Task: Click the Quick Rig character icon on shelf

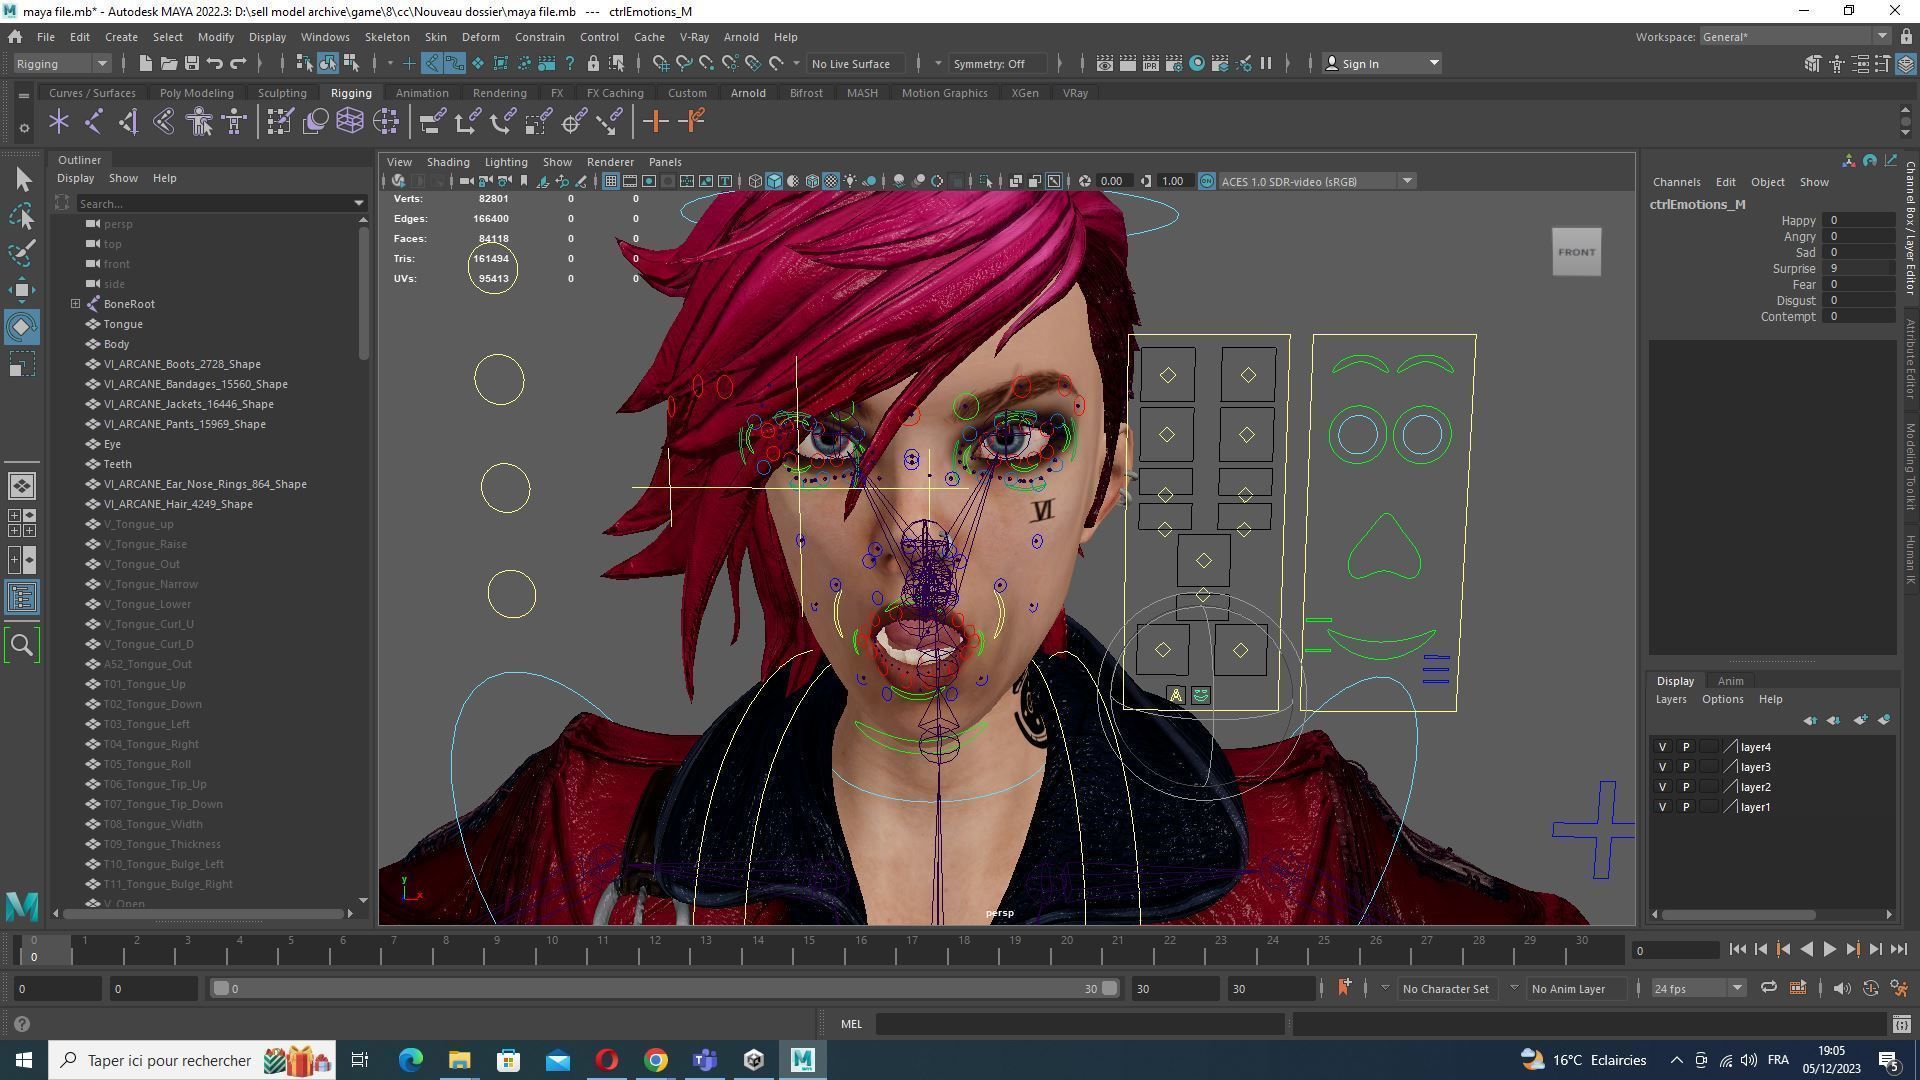Action: (200, 122)
